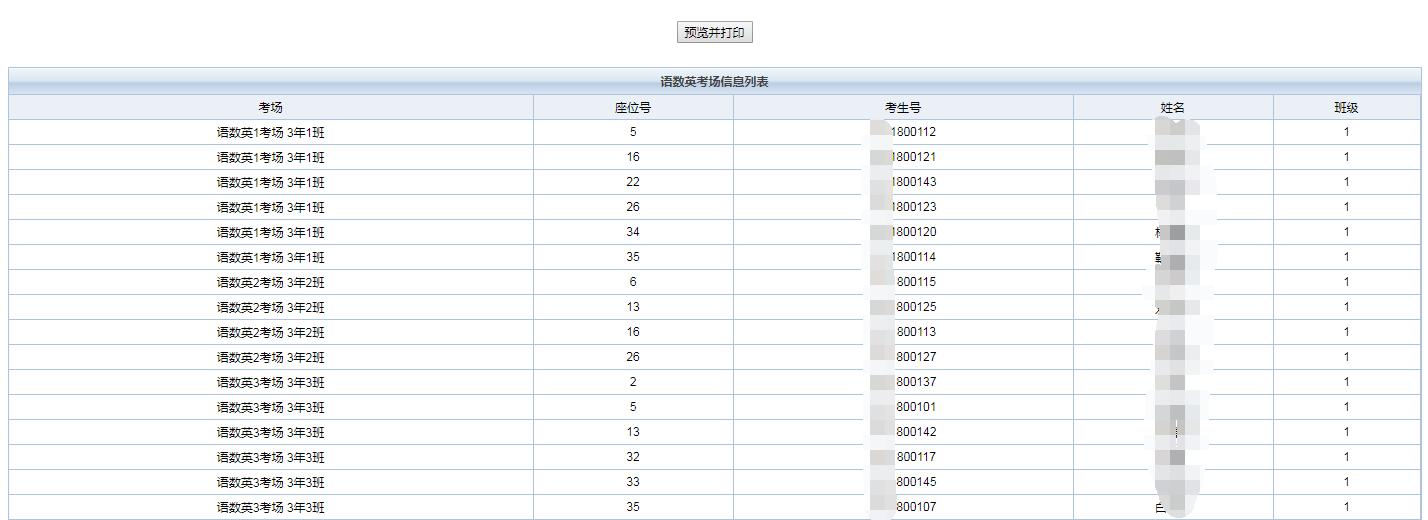Screen dimensions: 1428x520
Task: Click seat 5 in the 800112 row
Action: coord(633,132)
